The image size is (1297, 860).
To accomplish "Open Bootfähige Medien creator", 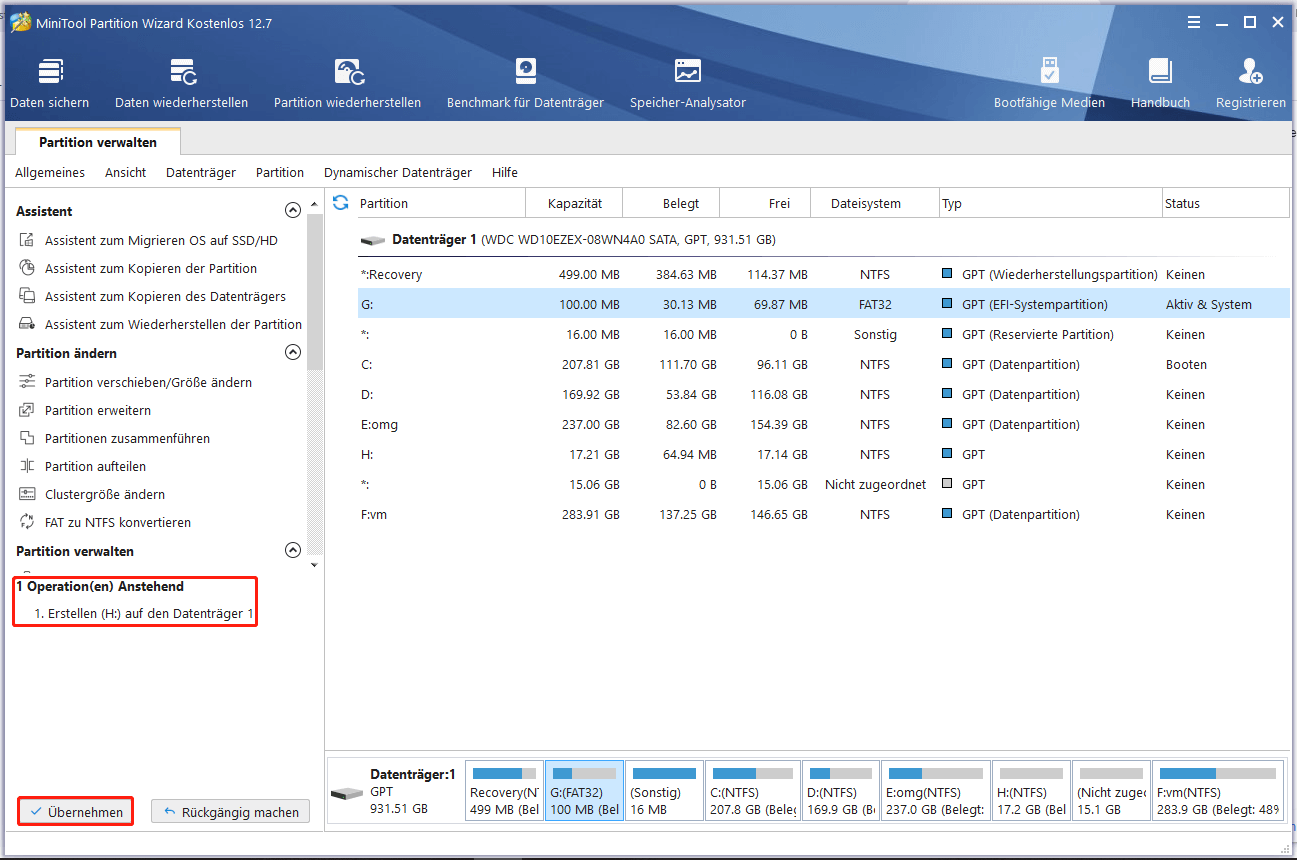I will point(1050,84).
